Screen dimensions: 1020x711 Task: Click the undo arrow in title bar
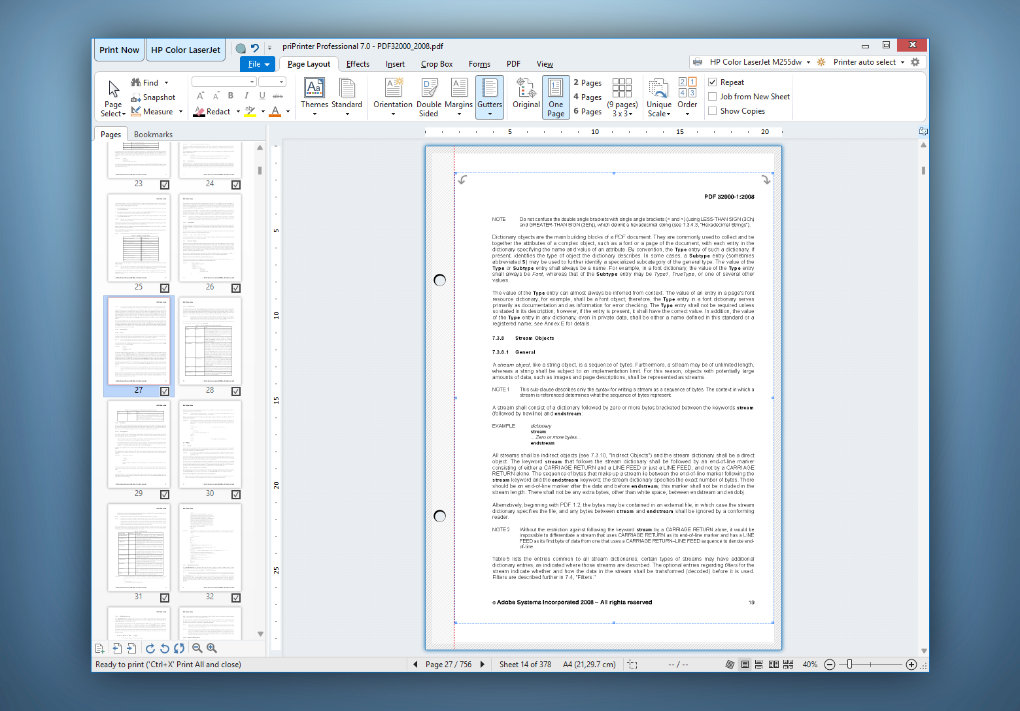click(x=255, y=48)
